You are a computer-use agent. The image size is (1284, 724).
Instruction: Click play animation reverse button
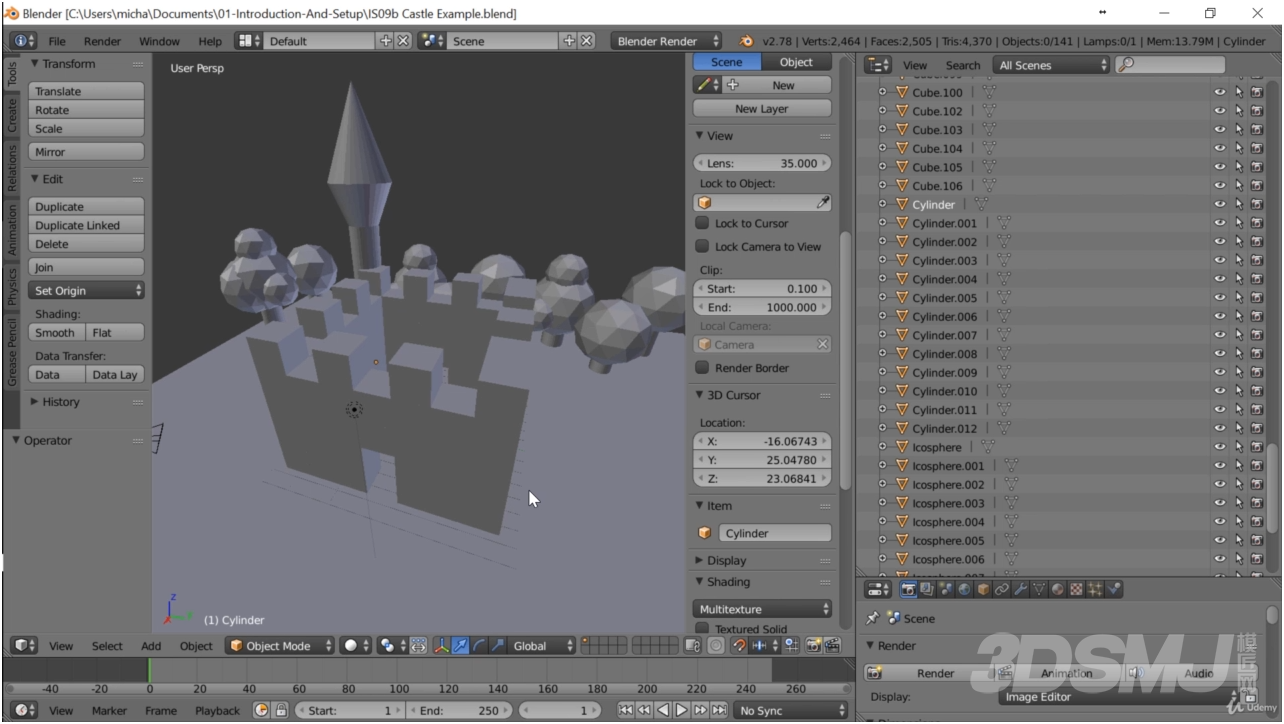pos(662,710)
